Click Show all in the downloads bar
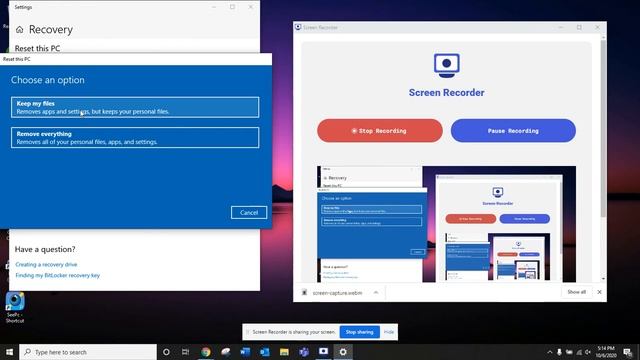 576,292
